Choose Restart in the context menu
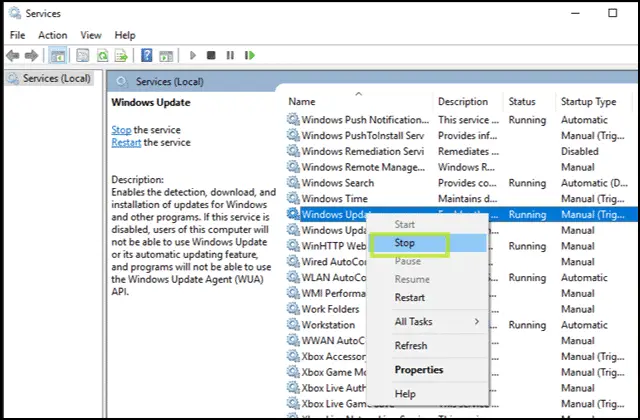 (428, 298)
